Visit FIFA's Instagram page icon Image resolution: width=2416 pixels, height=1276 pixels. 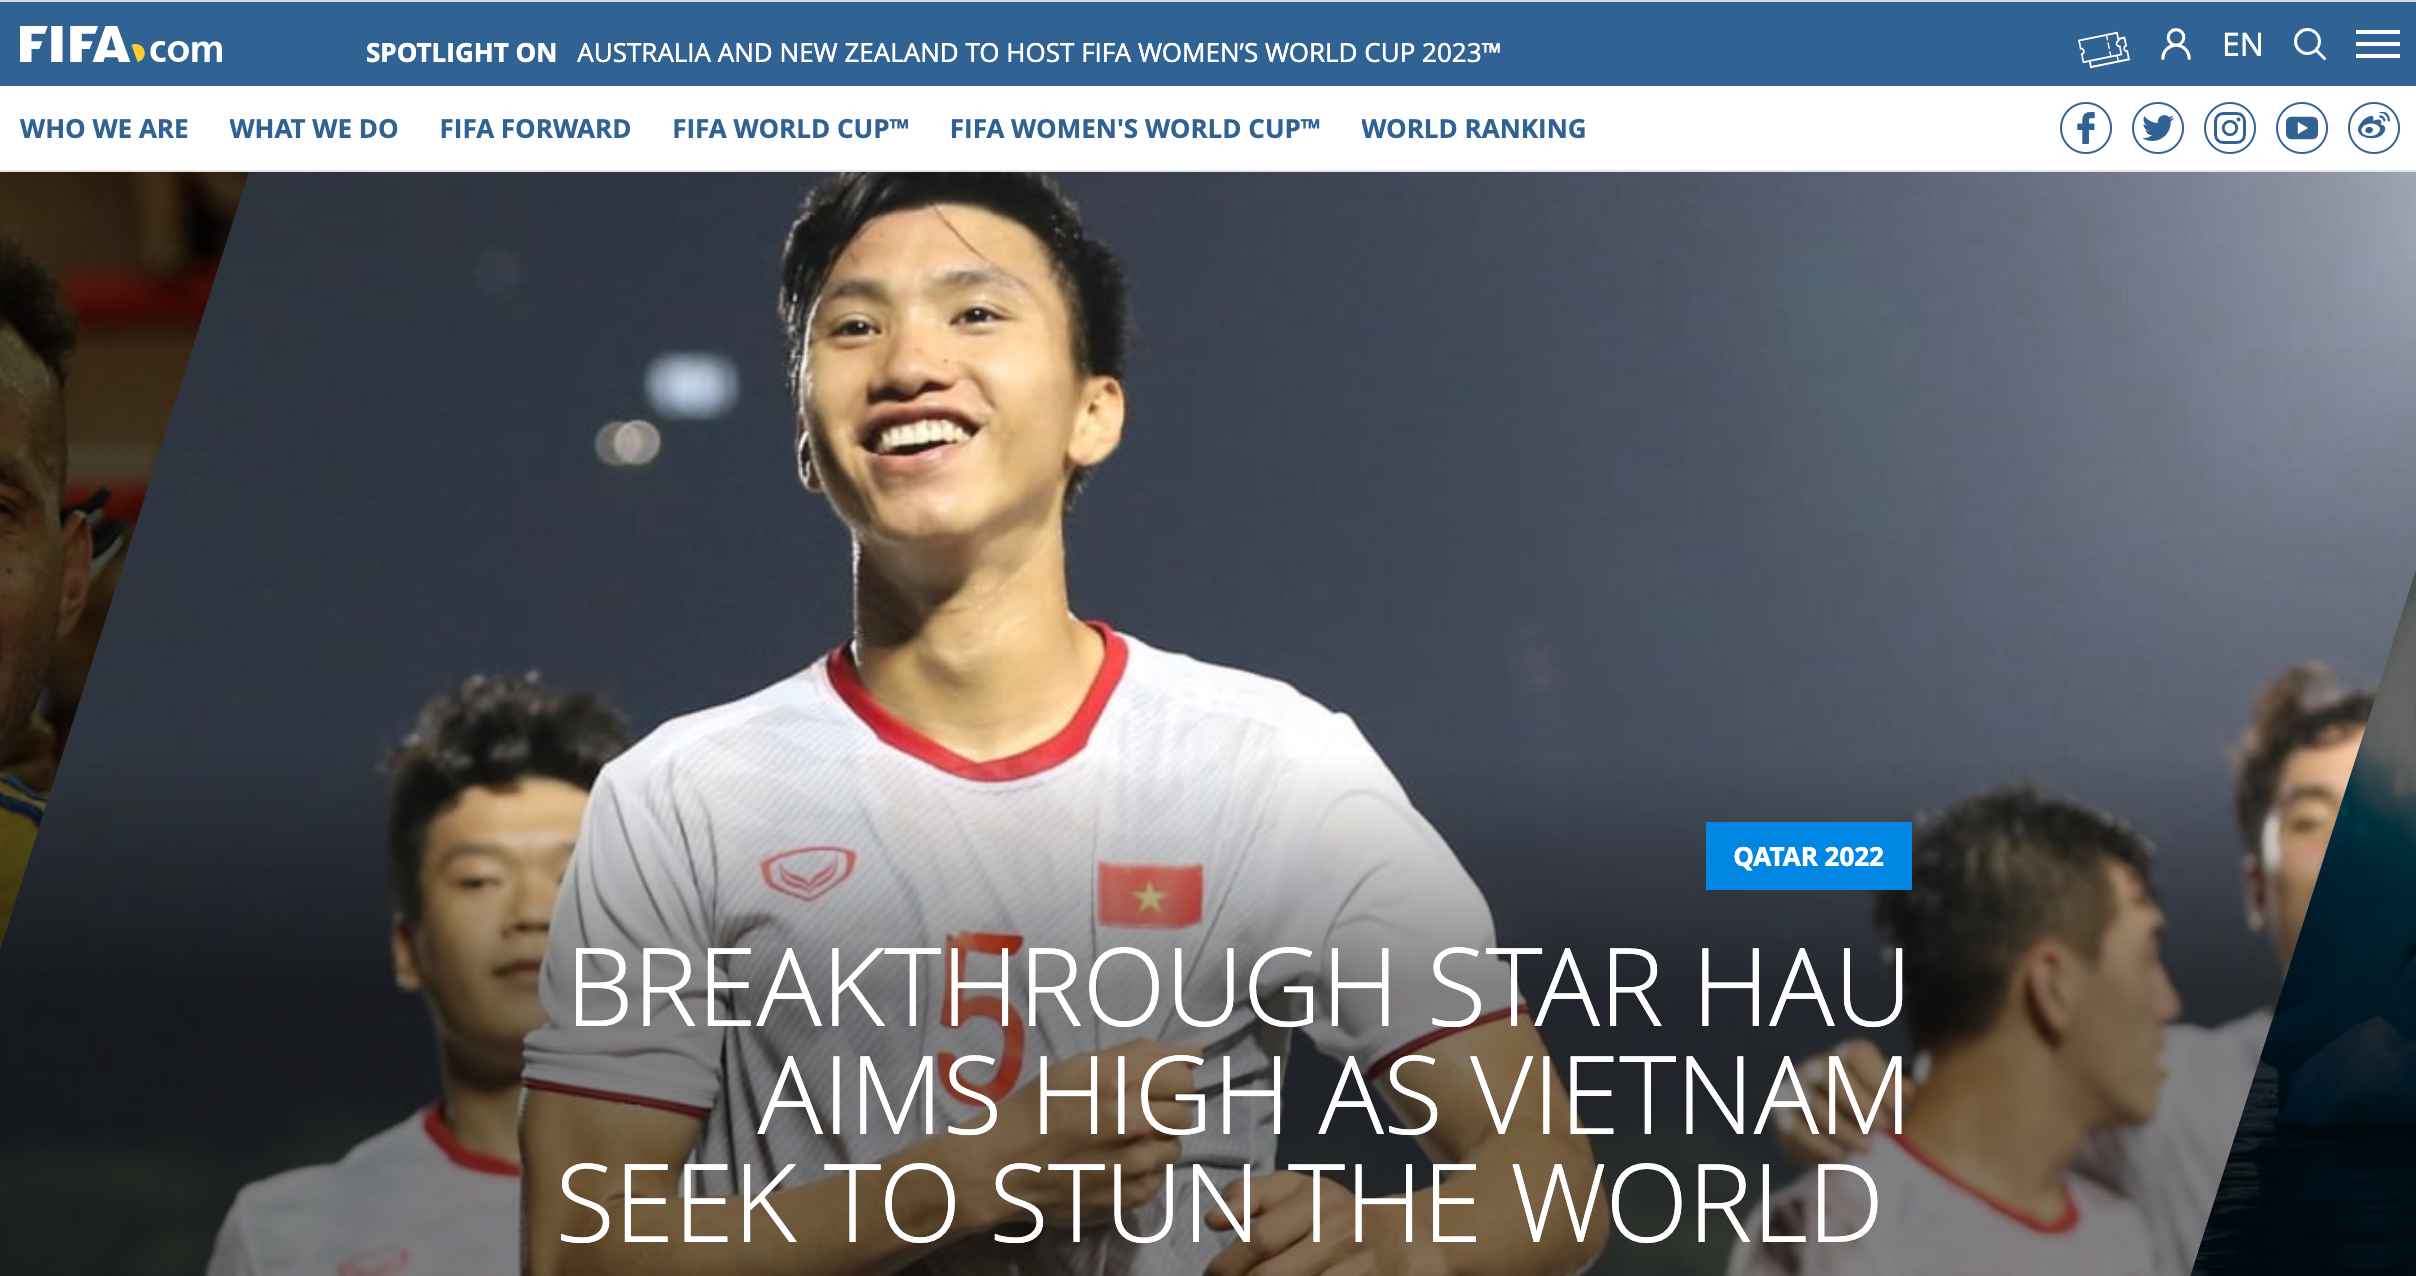coord(2229,128)
